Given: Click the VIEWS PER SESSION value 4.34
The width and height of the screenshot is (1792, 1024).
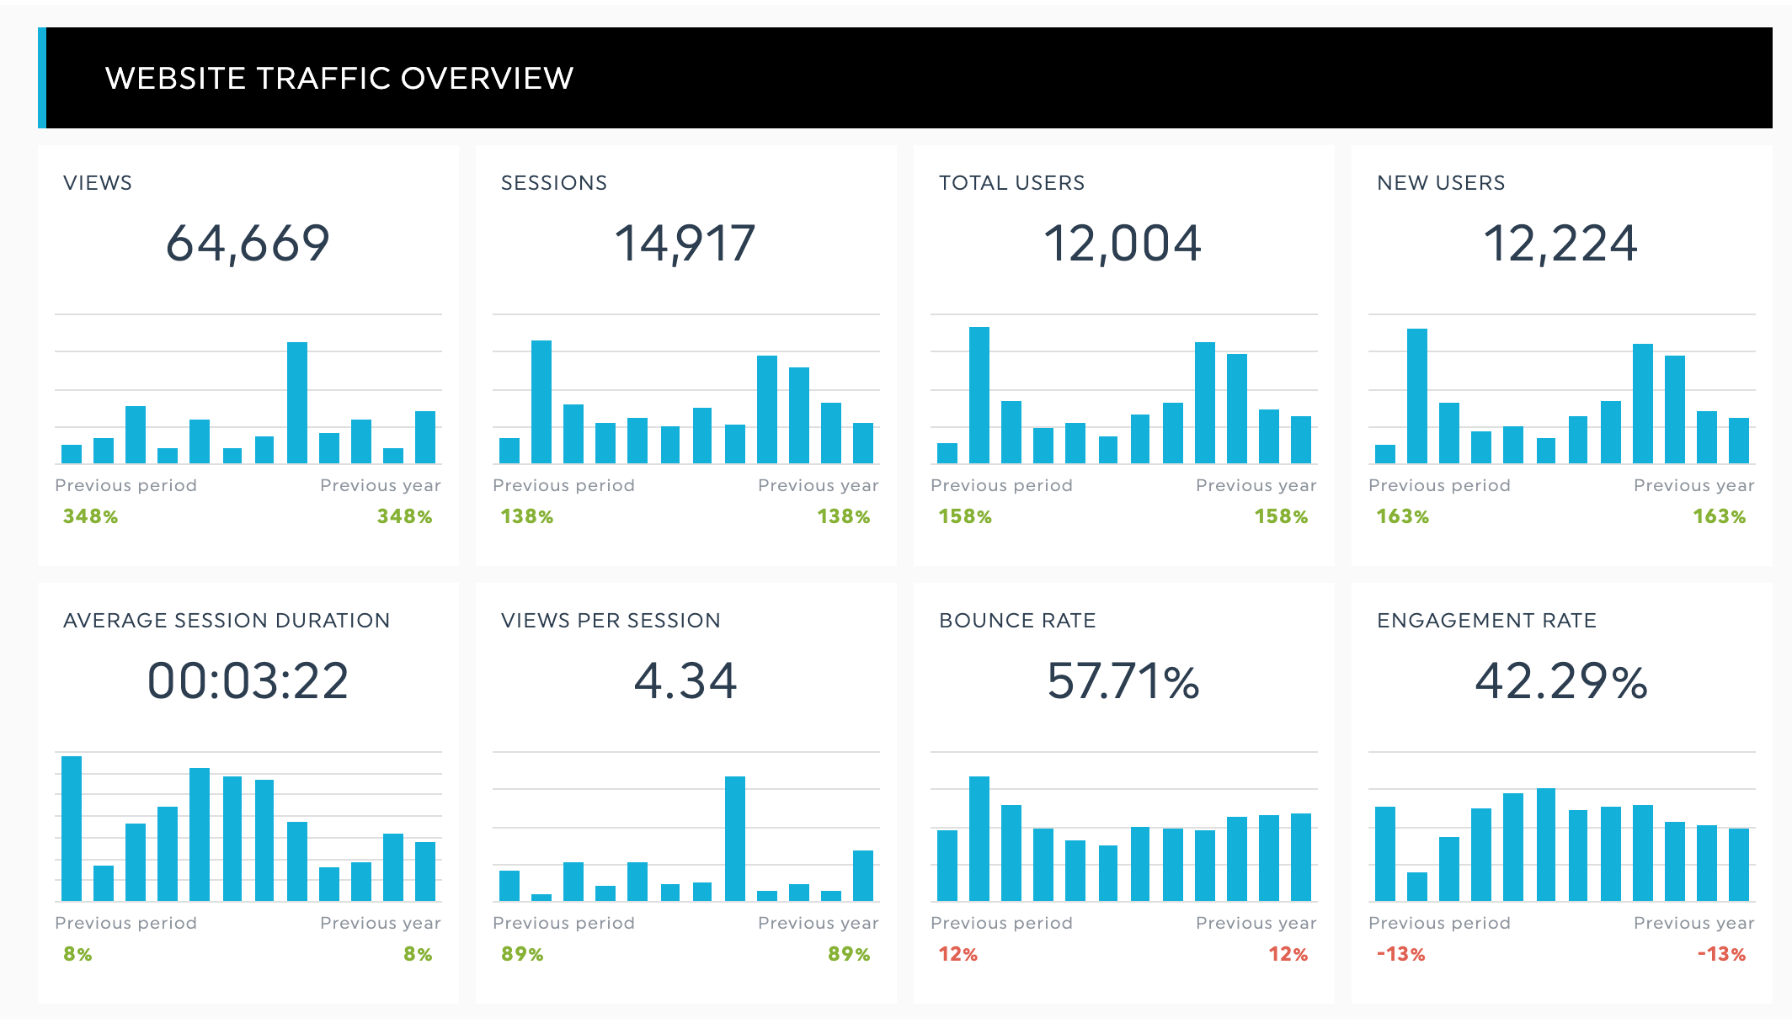Looking at the screenshot, I should [685, 680].
